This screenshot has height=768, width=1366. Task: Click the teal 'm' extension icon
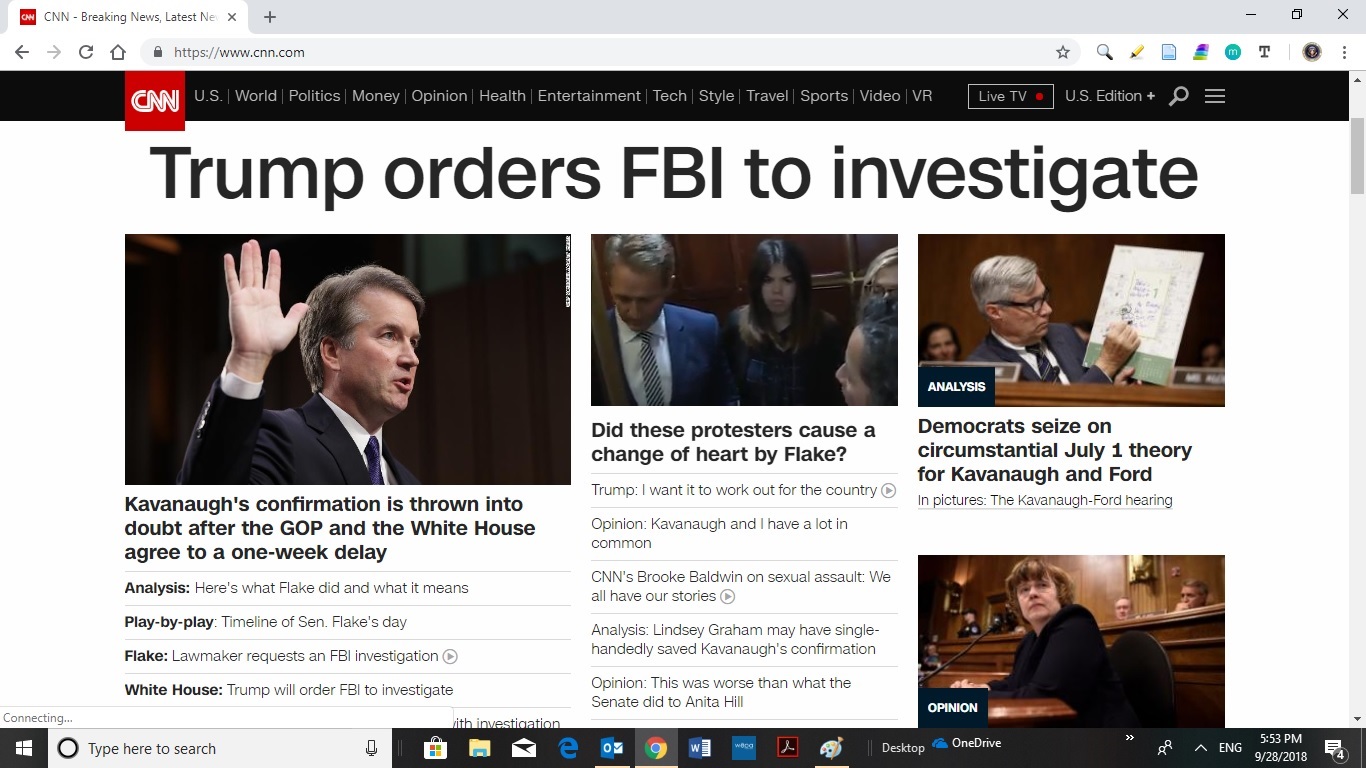(x=1232, y=52)
